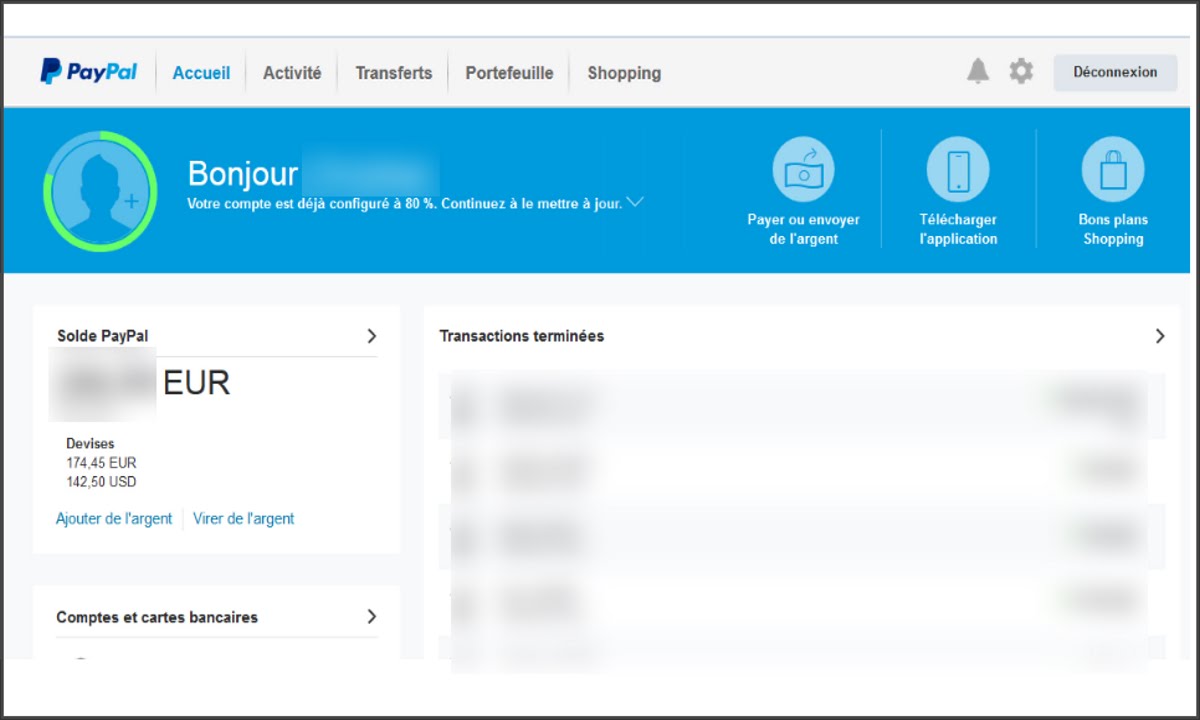Viewport: 1200px width, 720px height.
Task: Open the settings gear
Action: click(1021, 71)
